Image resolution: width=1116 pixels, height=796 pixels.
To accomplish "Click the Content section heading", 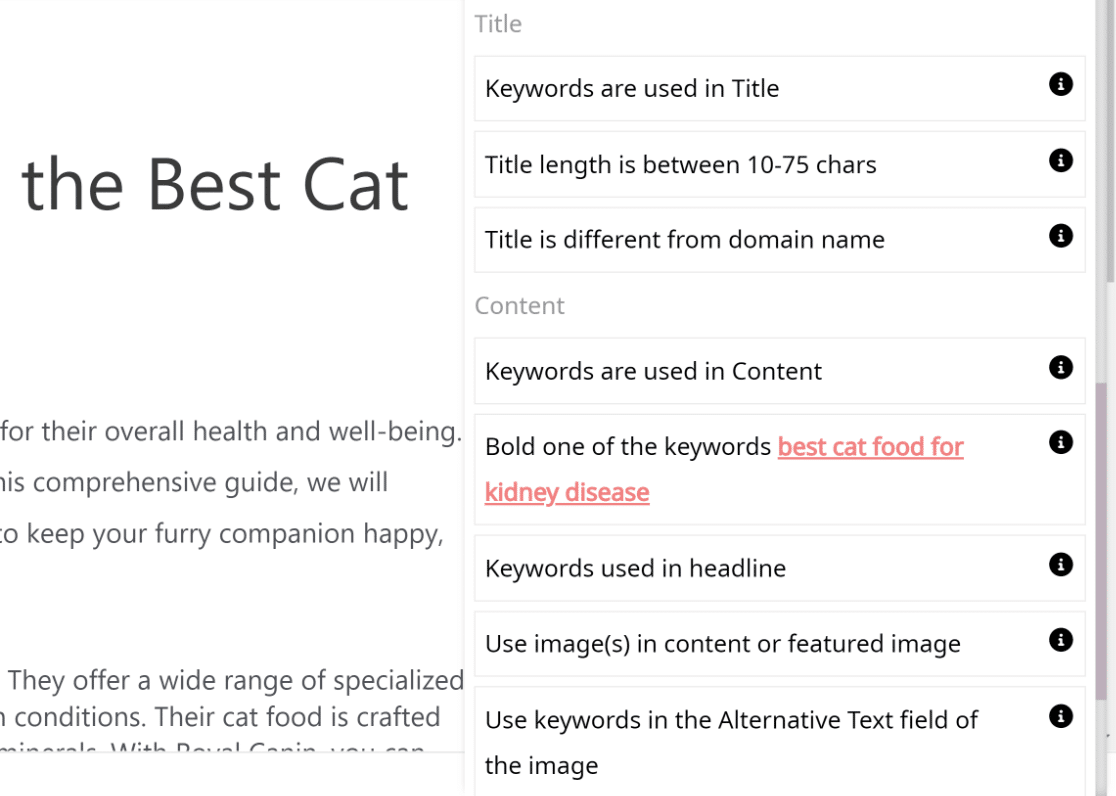I will [x=520, y=305].
